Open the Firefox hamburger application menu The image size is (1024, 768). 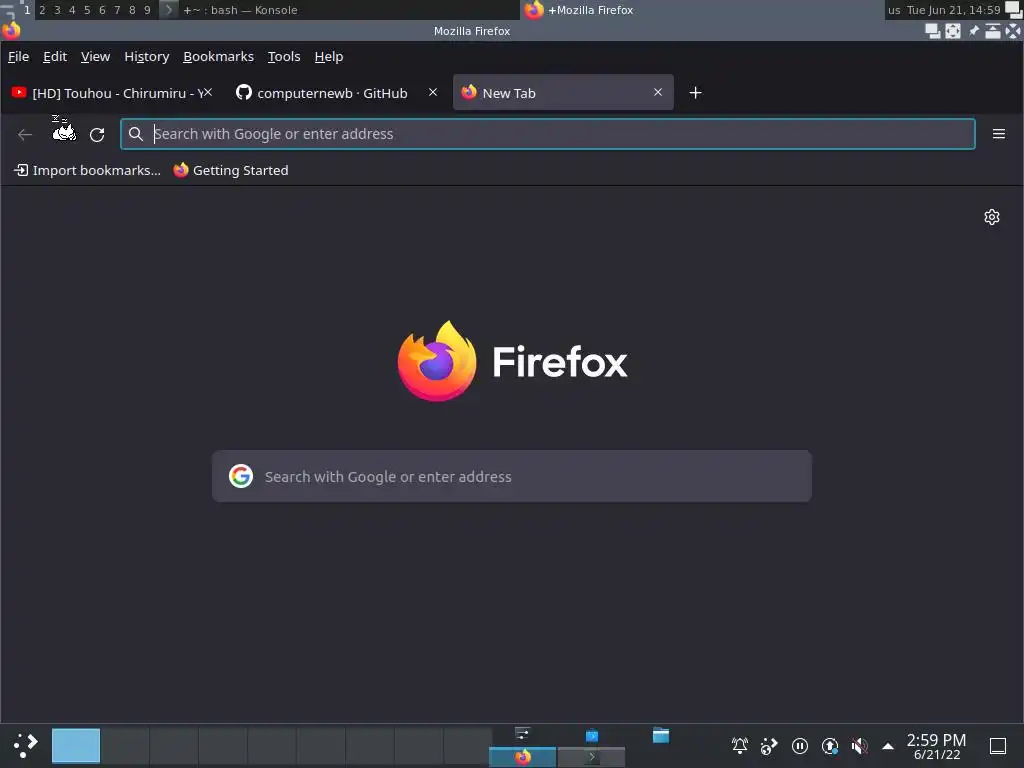999,134
